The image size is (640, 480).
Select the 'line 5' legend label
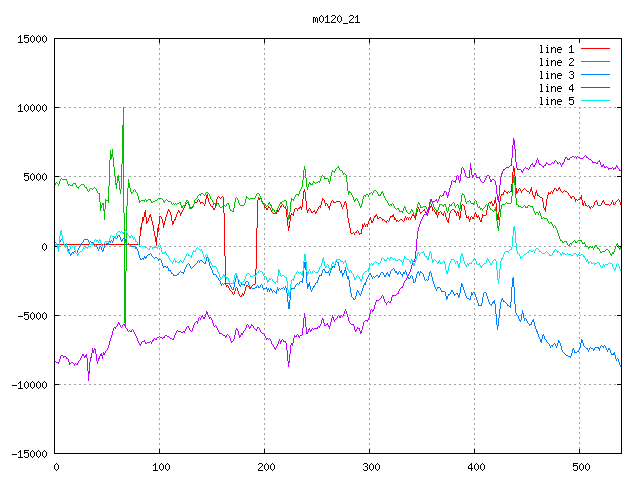point(556,101)
